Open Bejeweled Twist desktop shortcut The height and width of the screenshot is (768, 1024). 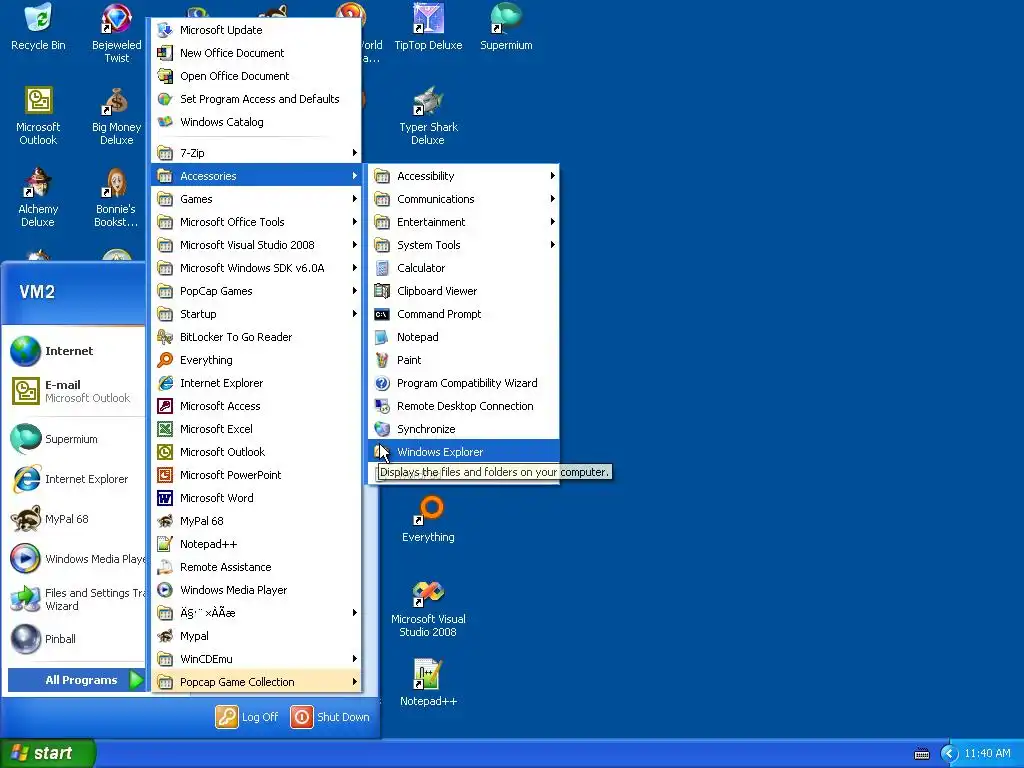click(116, 33)
